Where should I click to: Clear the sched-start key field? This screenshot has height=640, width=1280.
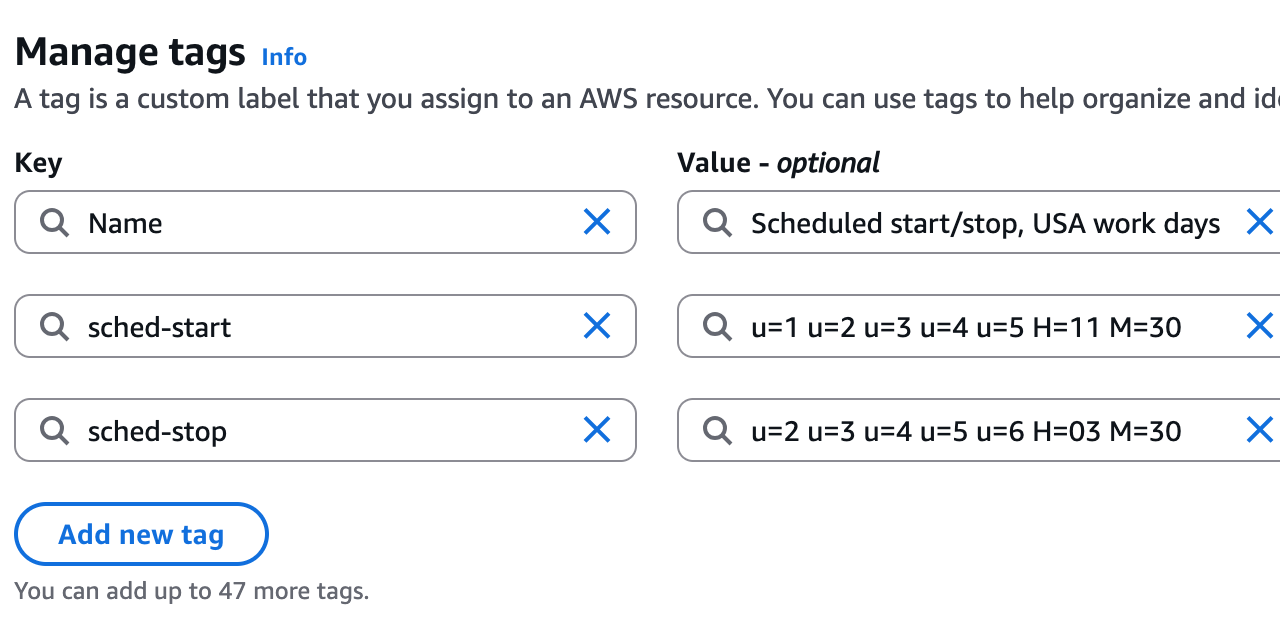597,326
